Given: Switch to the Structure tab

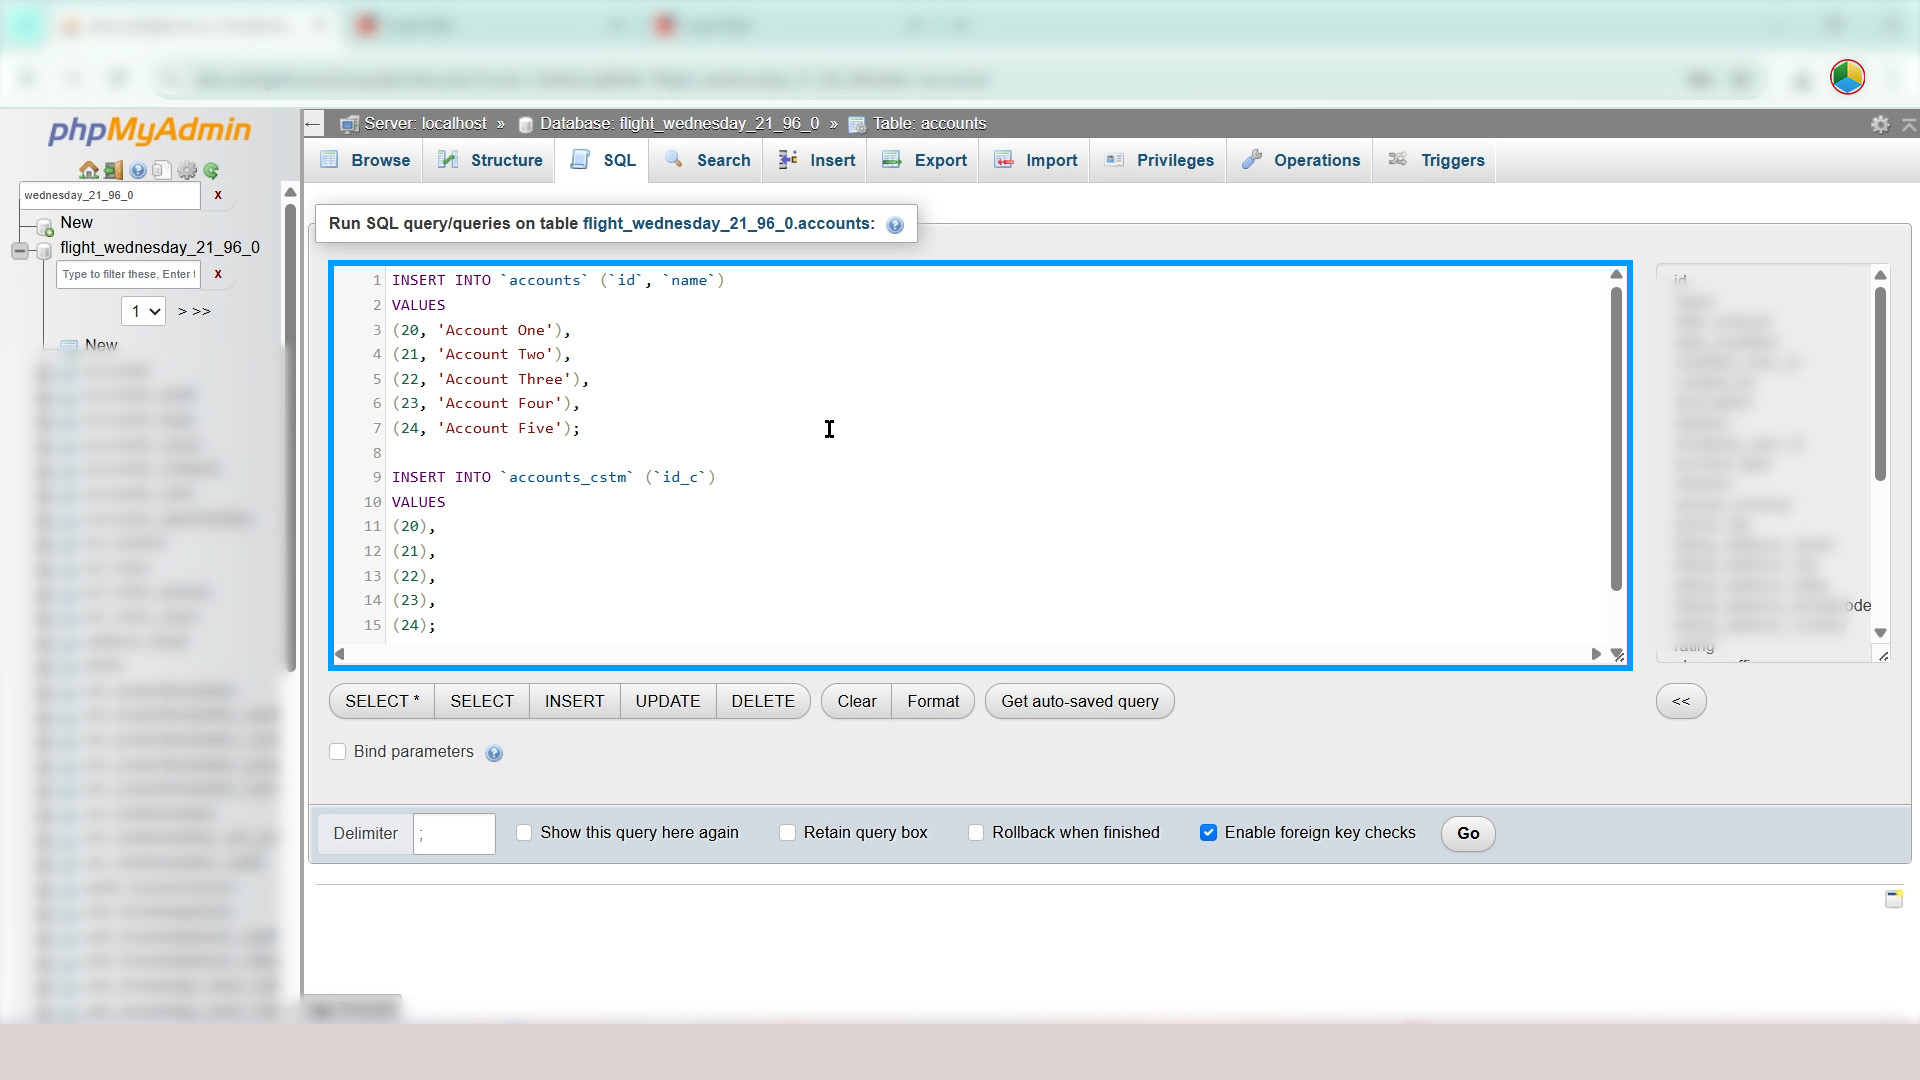Looking at the screenshot, I should [490, 160].
